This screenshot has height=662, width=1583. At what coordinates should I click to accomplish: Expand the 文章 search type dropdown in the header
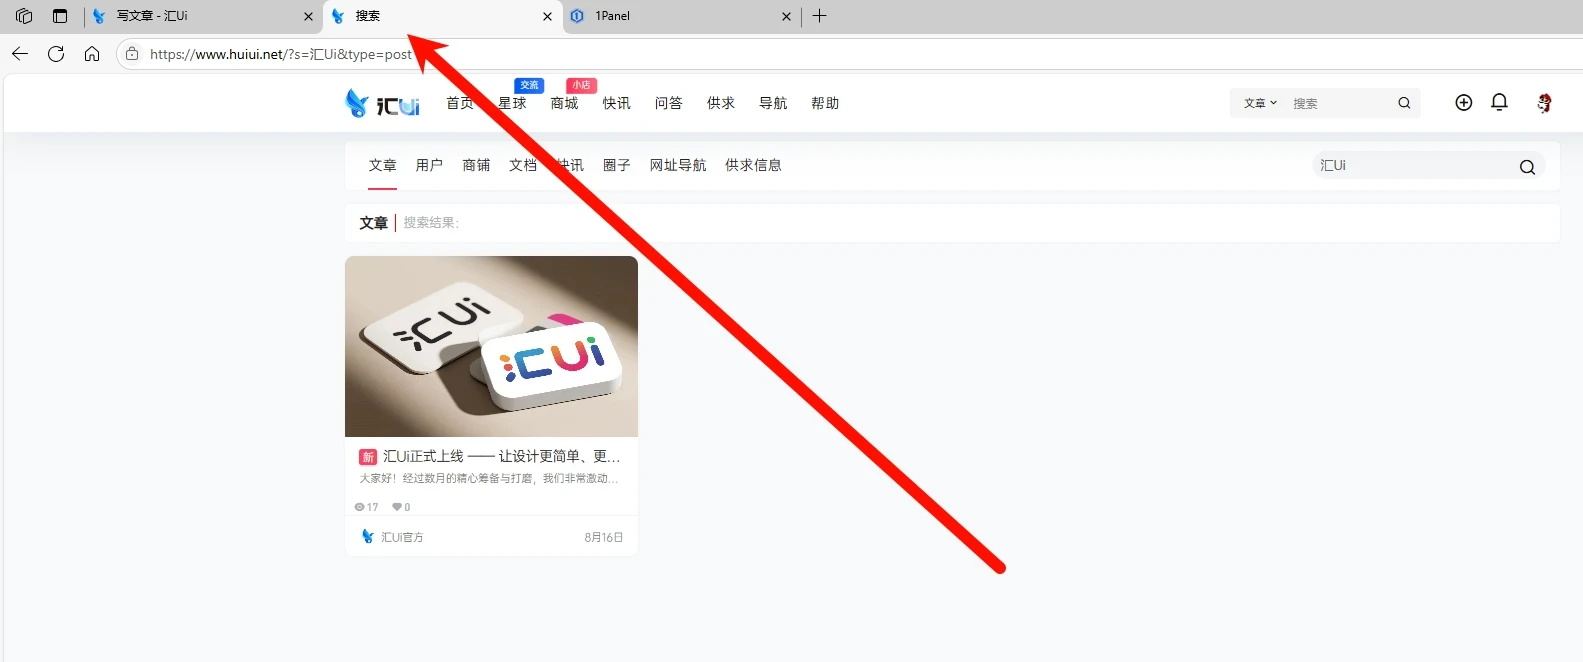1260,103
